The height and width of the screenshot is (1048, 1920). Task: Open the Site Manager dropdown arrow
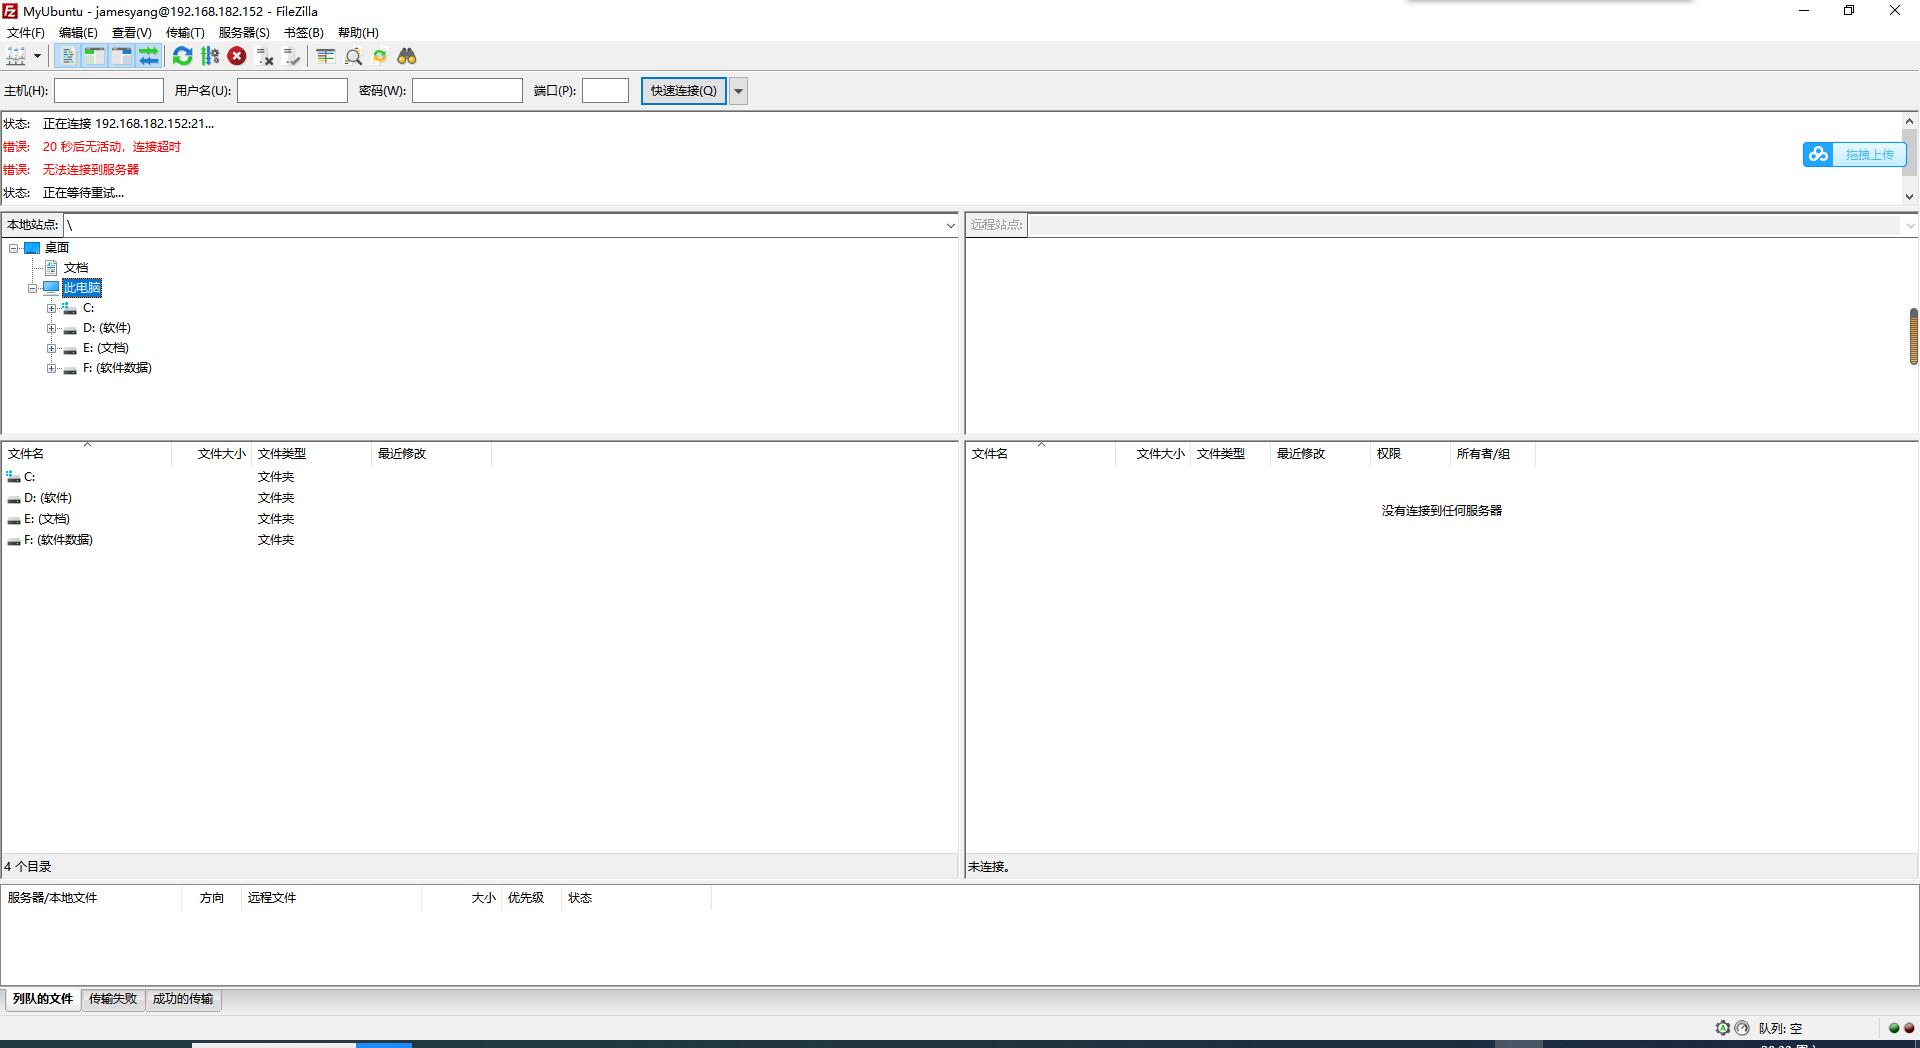coord(37,56)
